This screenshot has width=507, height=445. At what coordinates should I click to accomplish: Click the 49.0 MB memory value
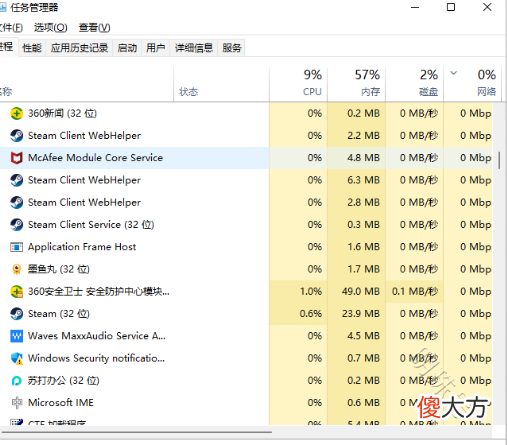tap(361, 292)
